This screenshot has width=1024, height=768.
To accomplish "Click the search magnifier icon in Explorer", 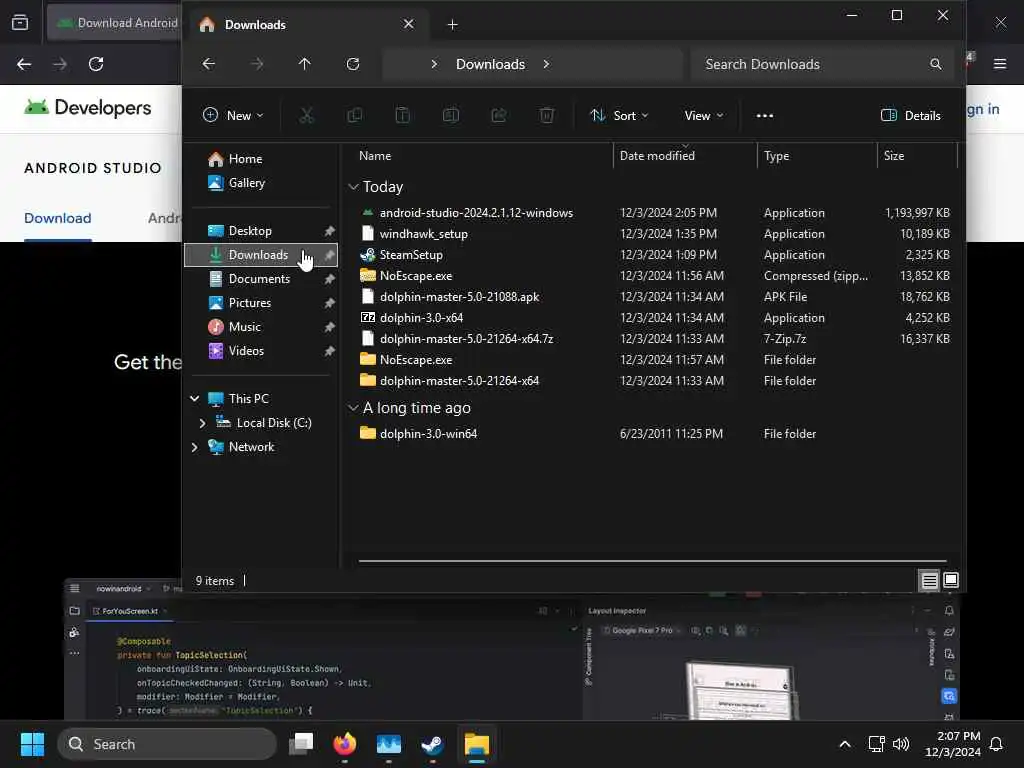I will coord(936,64).
